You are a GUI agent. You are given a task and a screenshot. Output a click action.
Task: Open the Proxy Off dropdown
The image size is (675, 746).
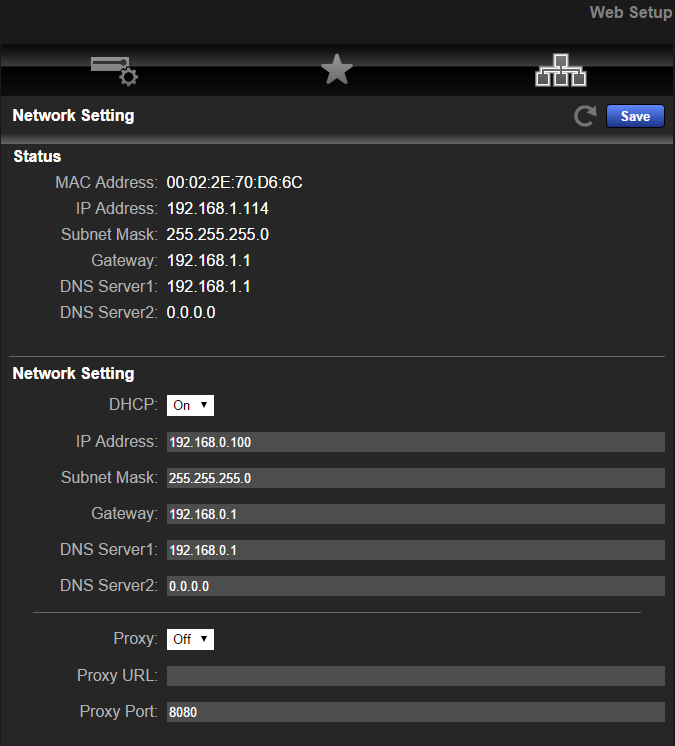pyautogui.click(x=190, y=639)
